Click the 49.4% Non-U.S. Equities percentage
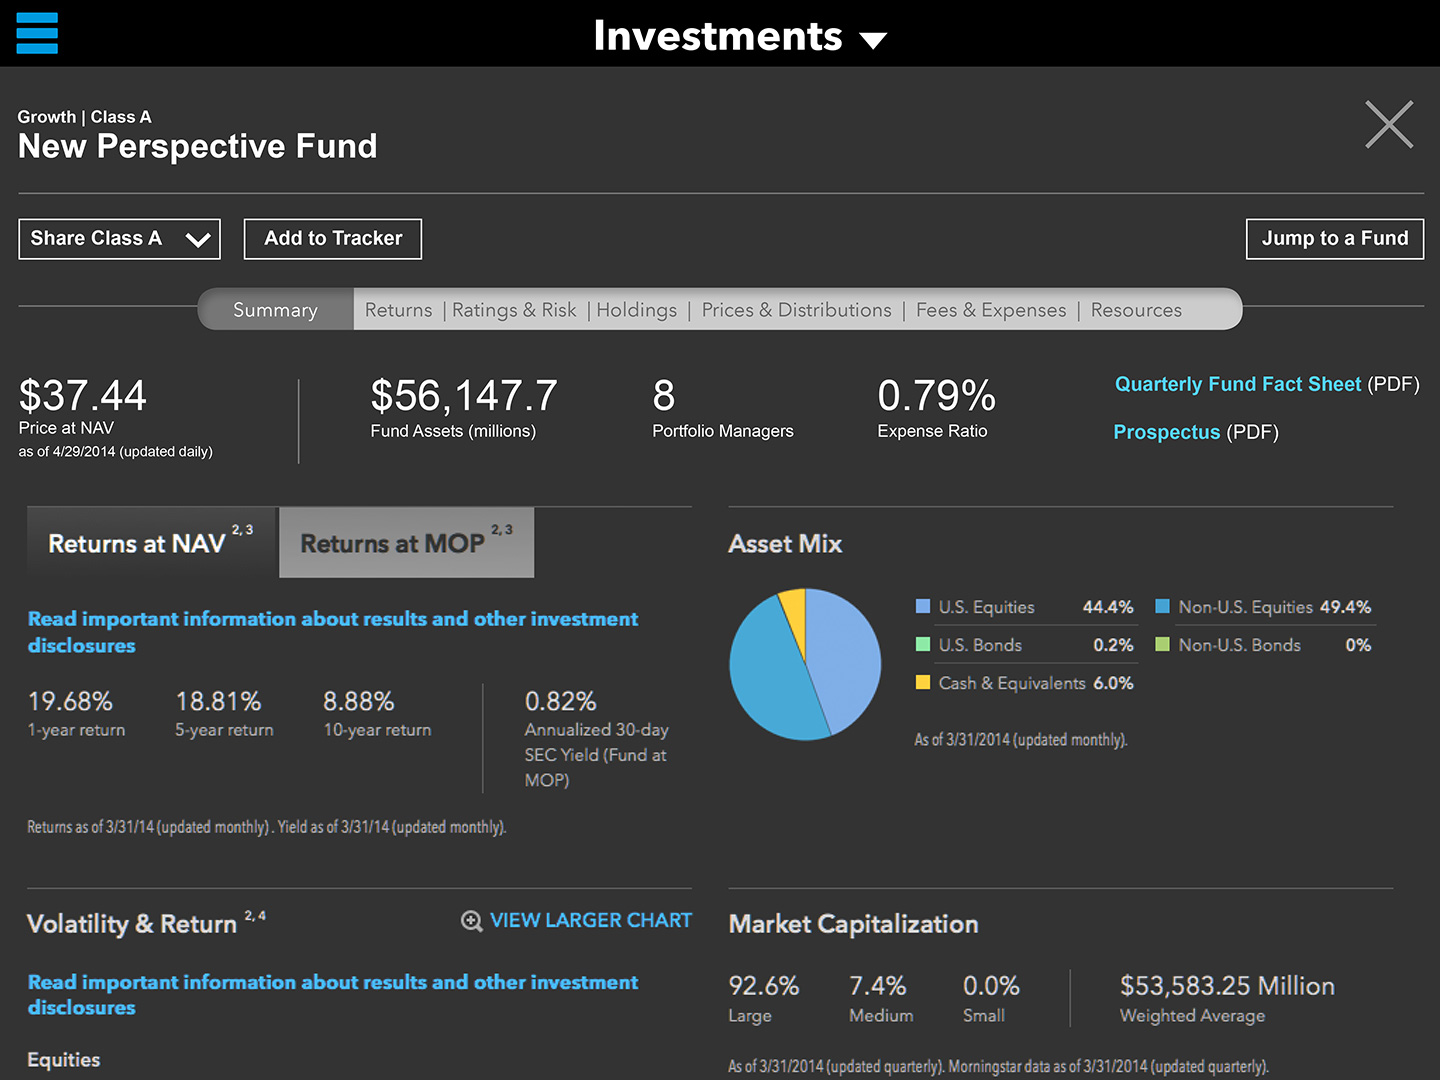Viewport: 1440px width, 1080px height. tap(1345, 607)
